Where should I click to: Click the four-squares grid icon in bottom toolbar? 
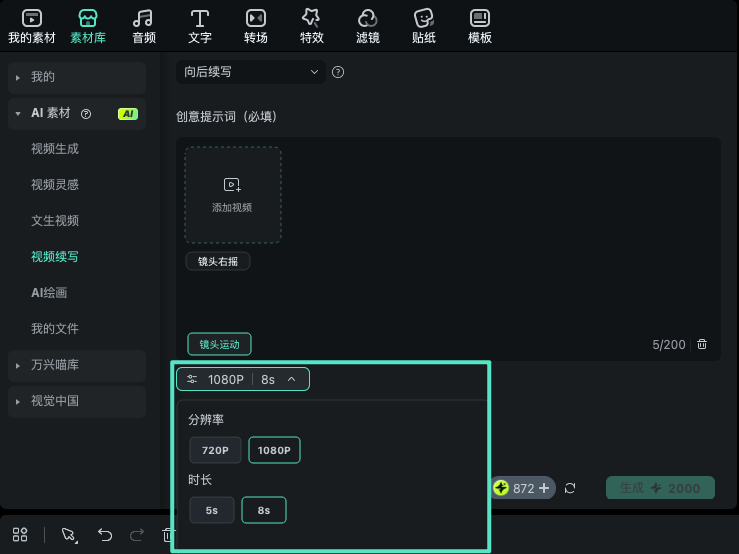(20, 535)
